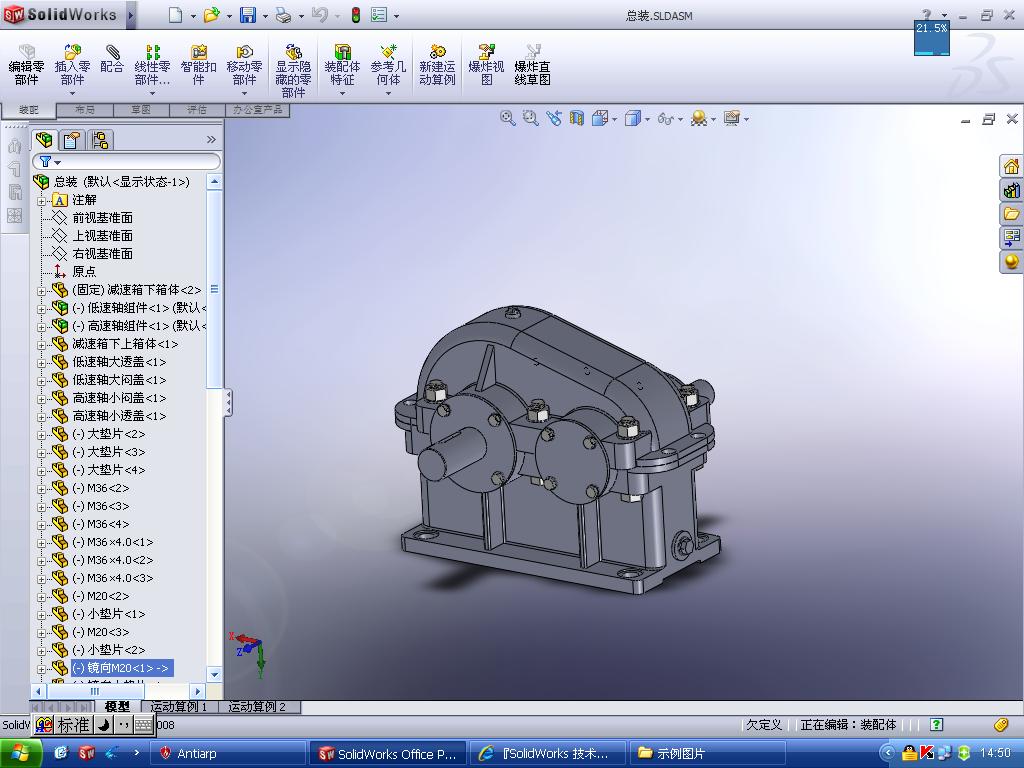This screenshot has width=1024, height=768.
Task: Switch to the 草图 (Sketch) tab
Action: click(141, 110)
